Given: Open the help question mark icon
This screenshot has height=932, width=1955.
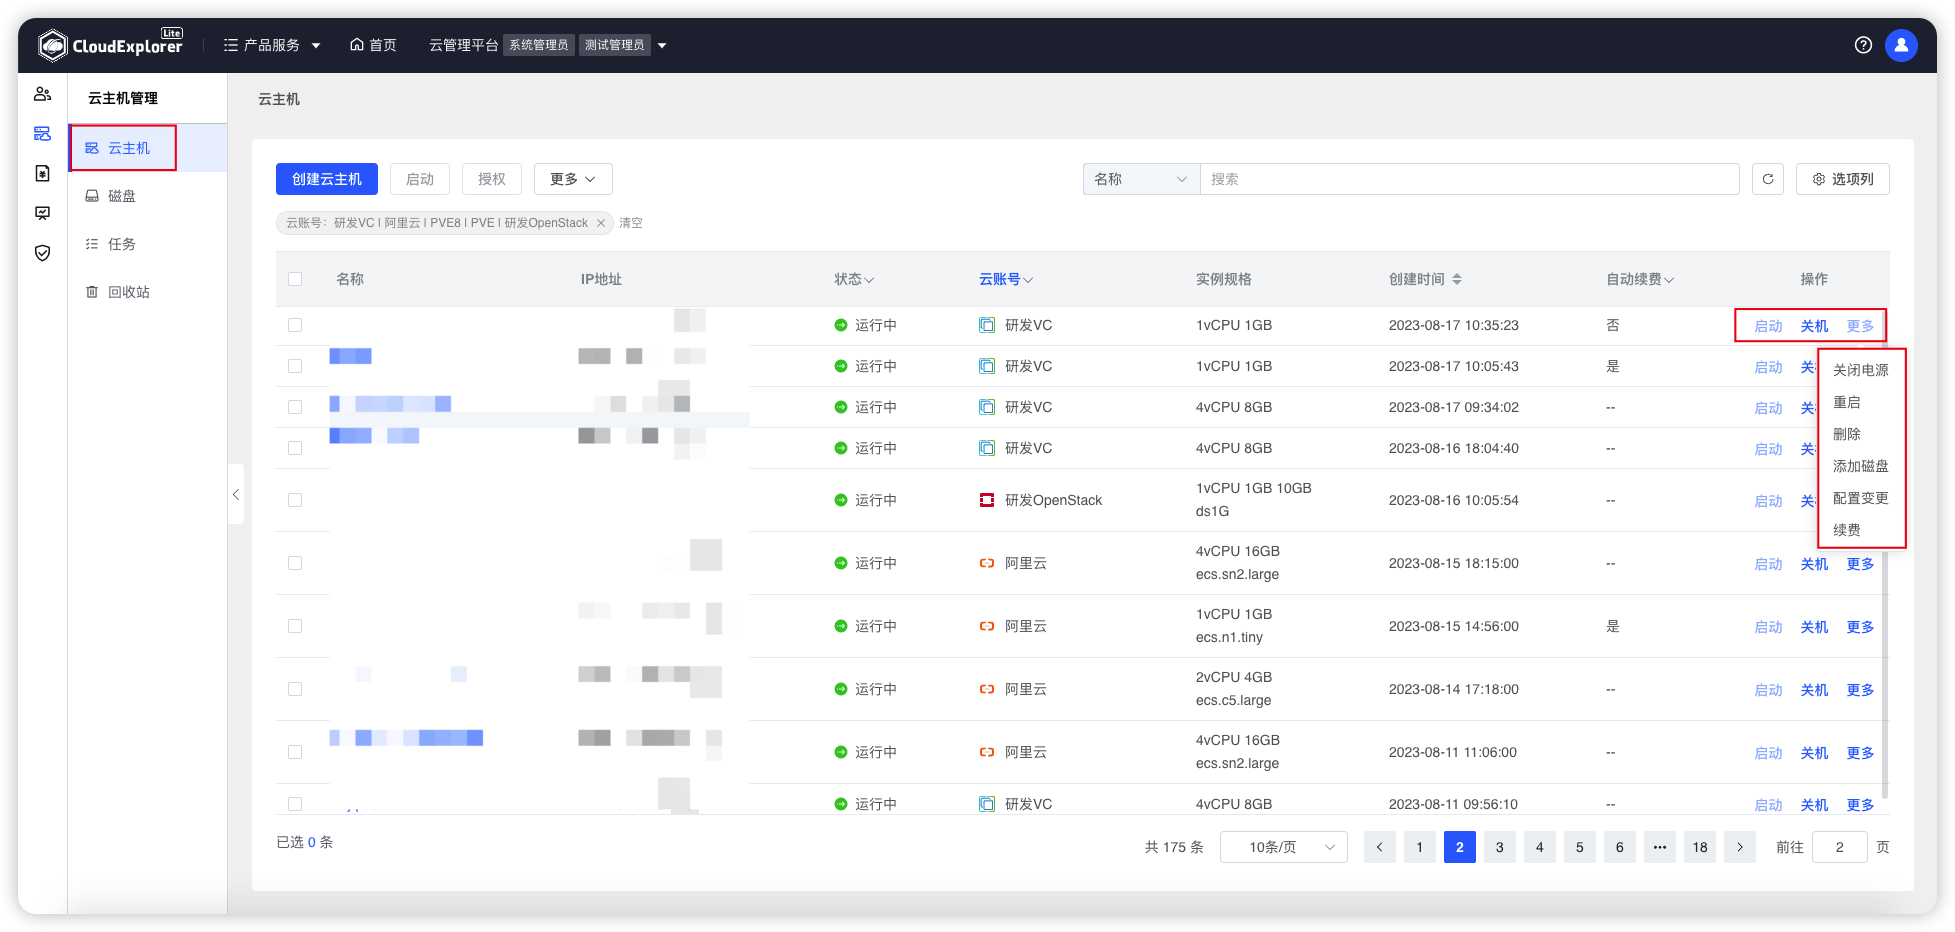Looking at the screenshot, I should tap(1863, 45).
